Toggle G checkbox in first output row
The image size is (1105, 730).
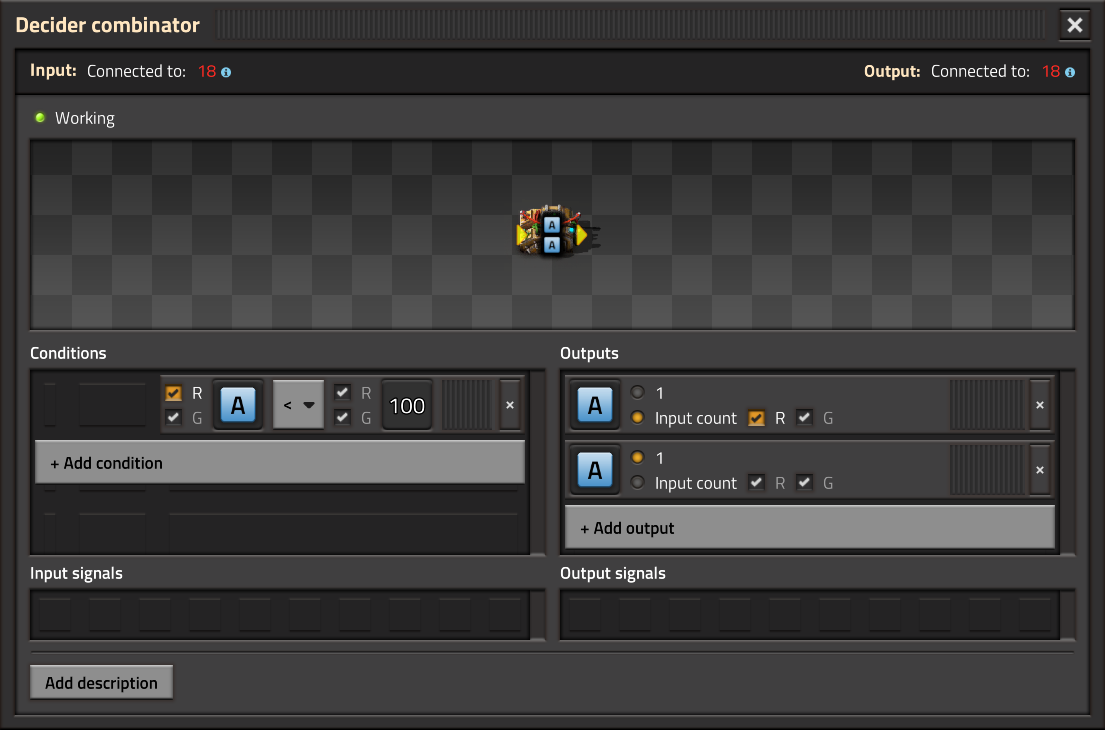[x=805, y=418]
